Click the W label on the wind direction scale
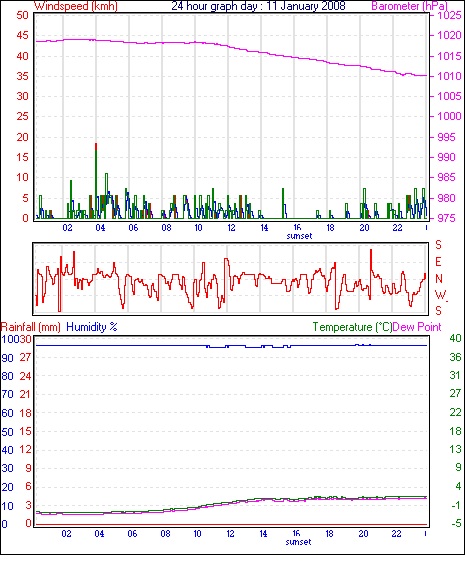 tap(440, 295)
